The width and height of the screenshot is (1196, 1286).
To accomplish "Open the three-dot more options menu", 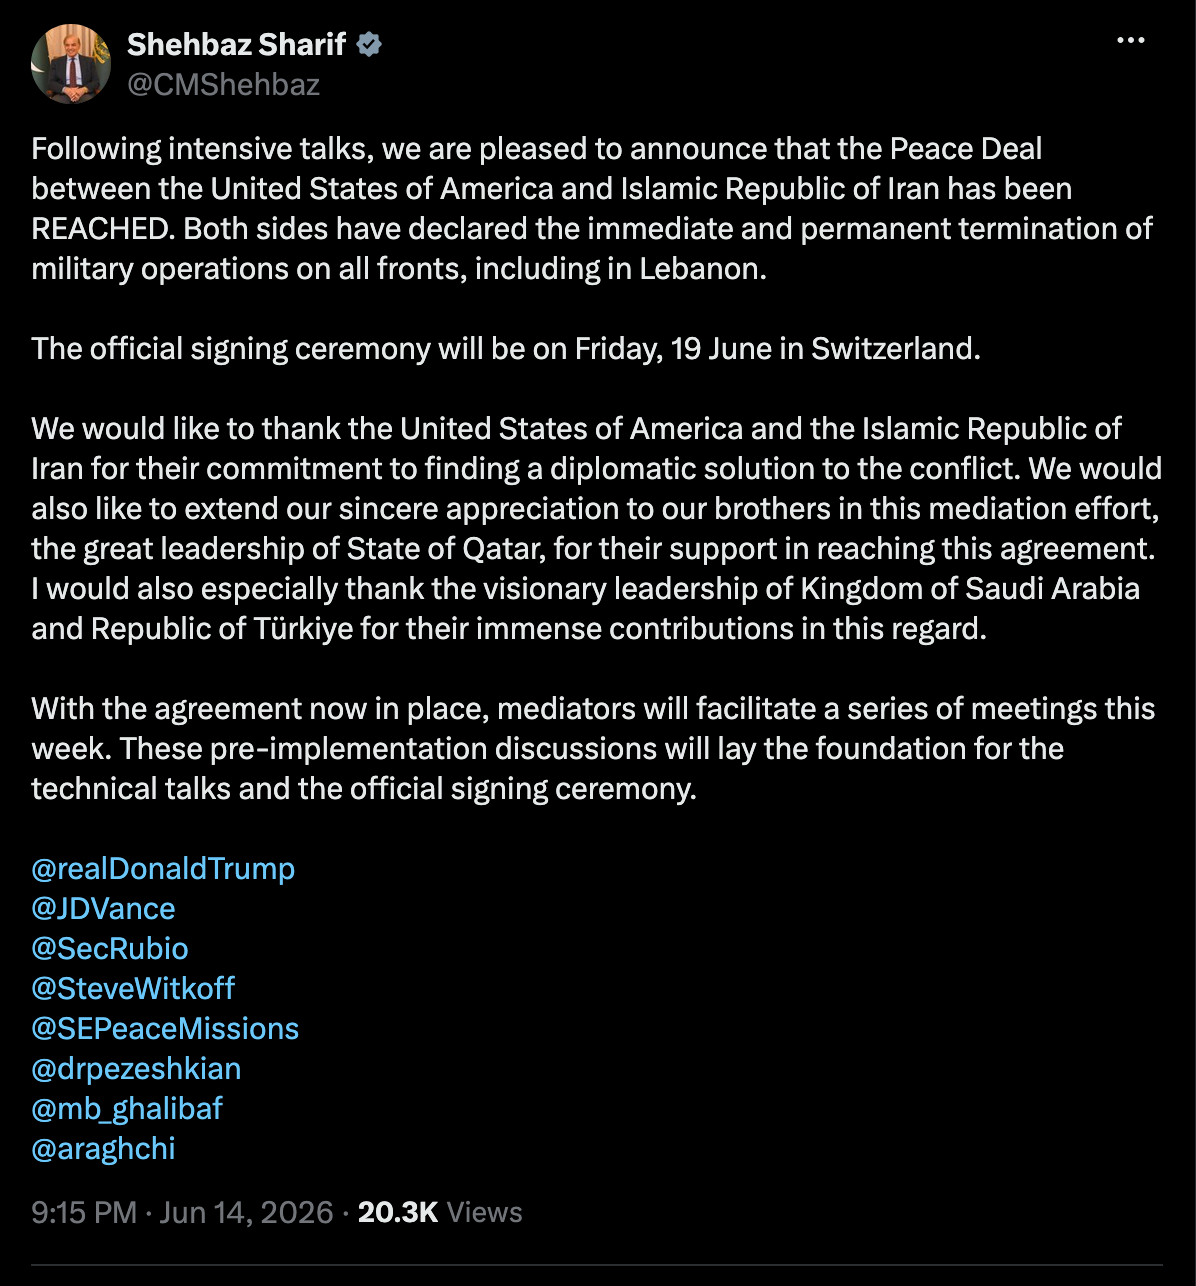I will (x=1130, y=41).
